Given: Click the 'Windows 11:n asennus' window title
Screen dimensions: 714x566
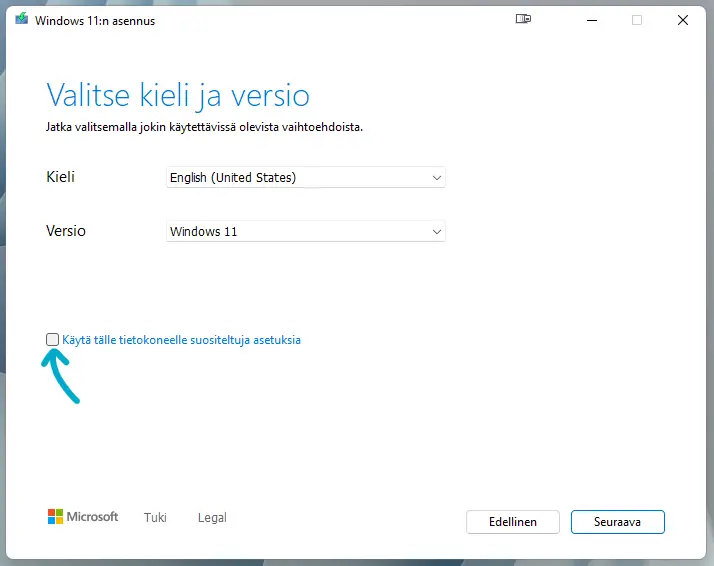Looking at the screenshot, I should point(95,21).
